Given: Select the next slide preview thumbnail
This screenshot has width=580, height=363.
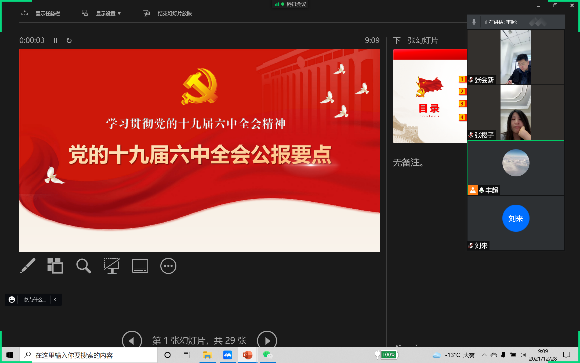Looking at the screenshot, I should [x=430, y=96].
